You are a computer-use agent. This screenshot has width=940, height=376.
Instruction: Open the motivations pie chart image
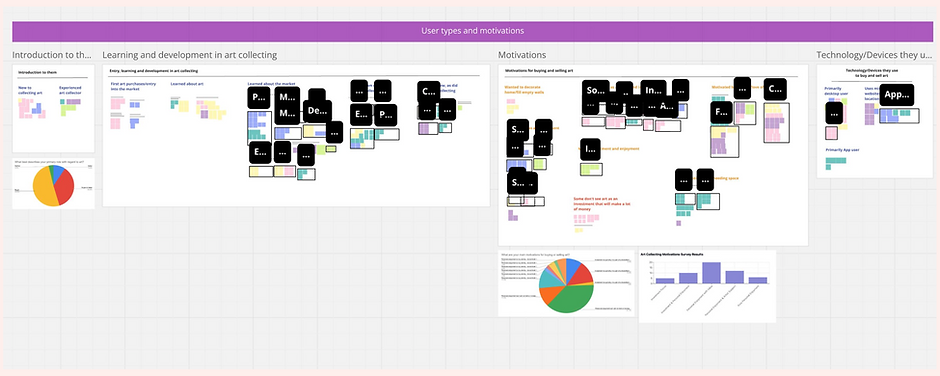(566, 283)
